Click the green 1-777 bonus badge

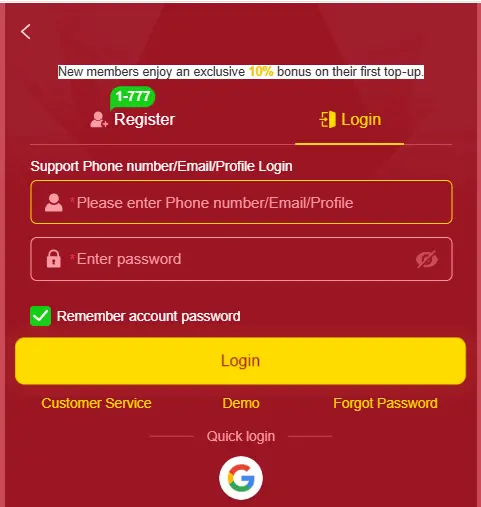[132, 98]
